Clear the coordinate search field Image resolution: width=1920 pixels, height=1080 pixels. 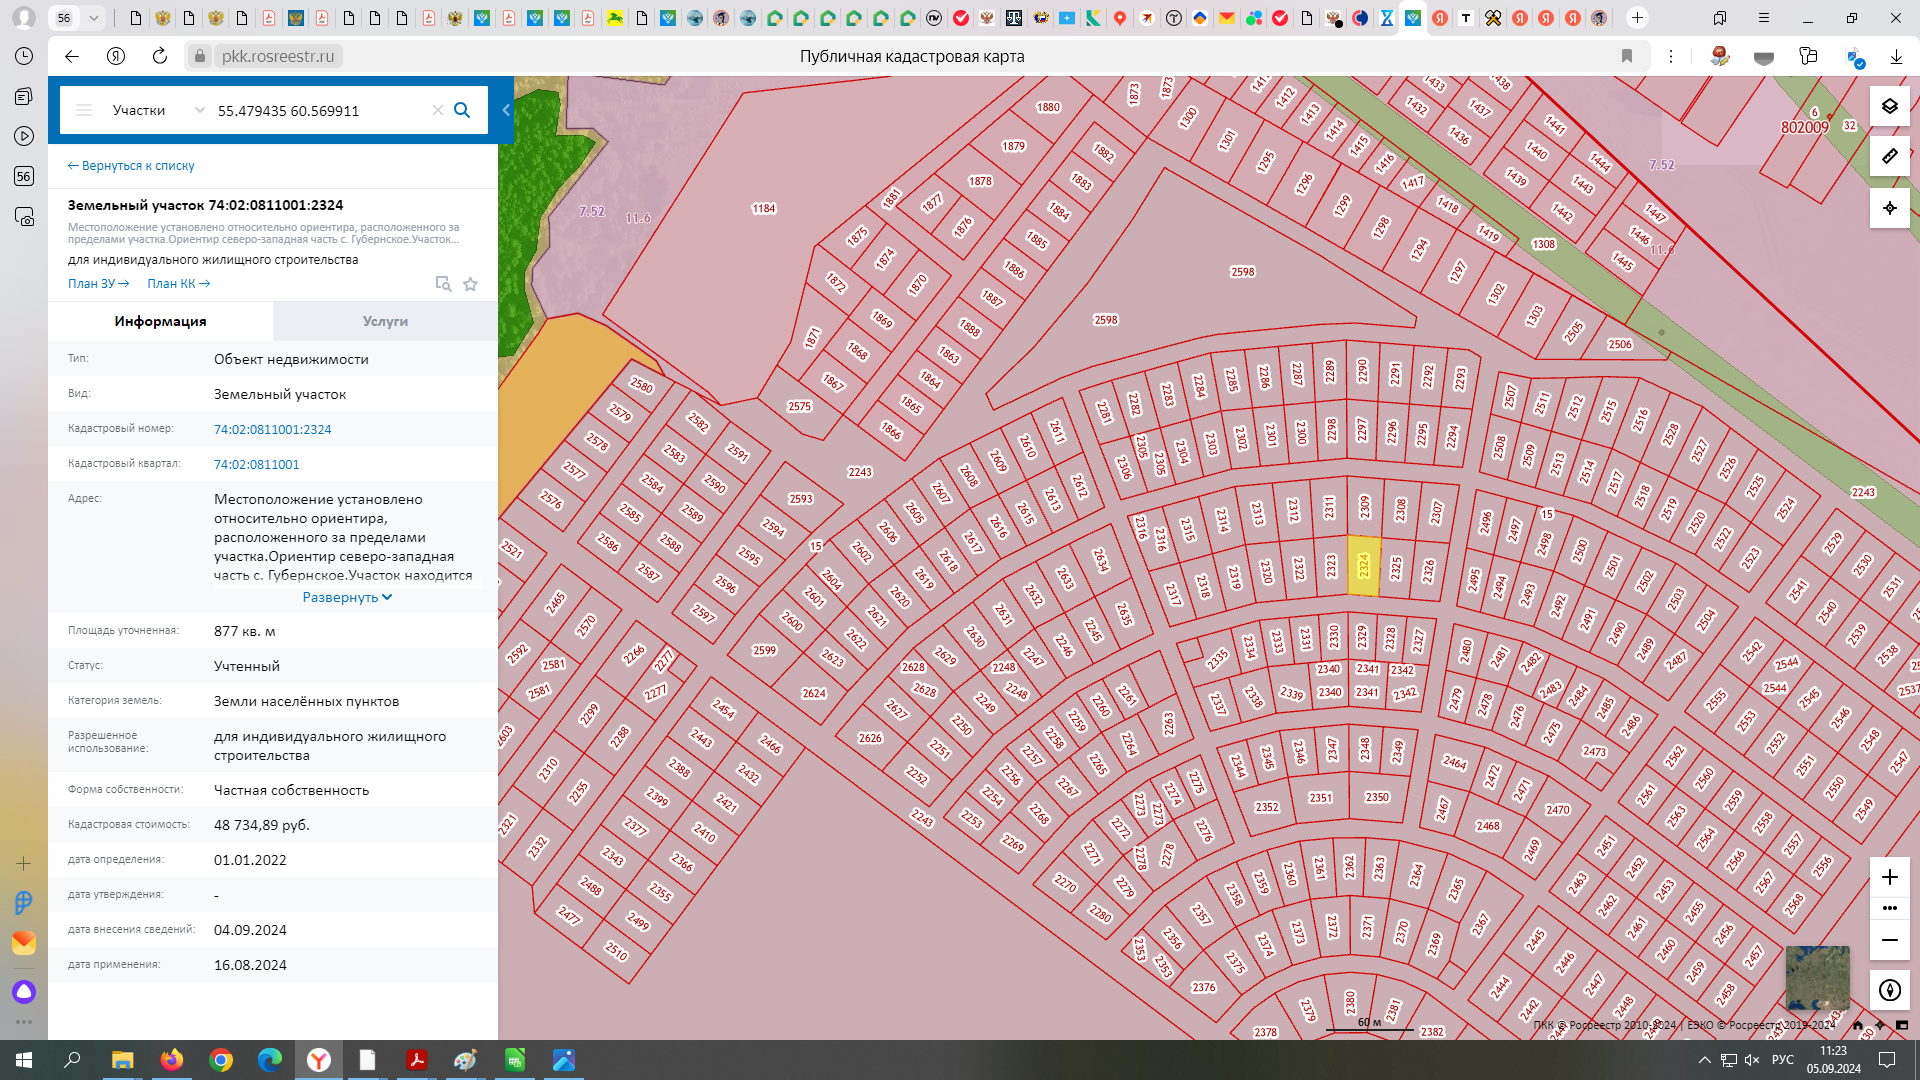(x=437, y=110)
